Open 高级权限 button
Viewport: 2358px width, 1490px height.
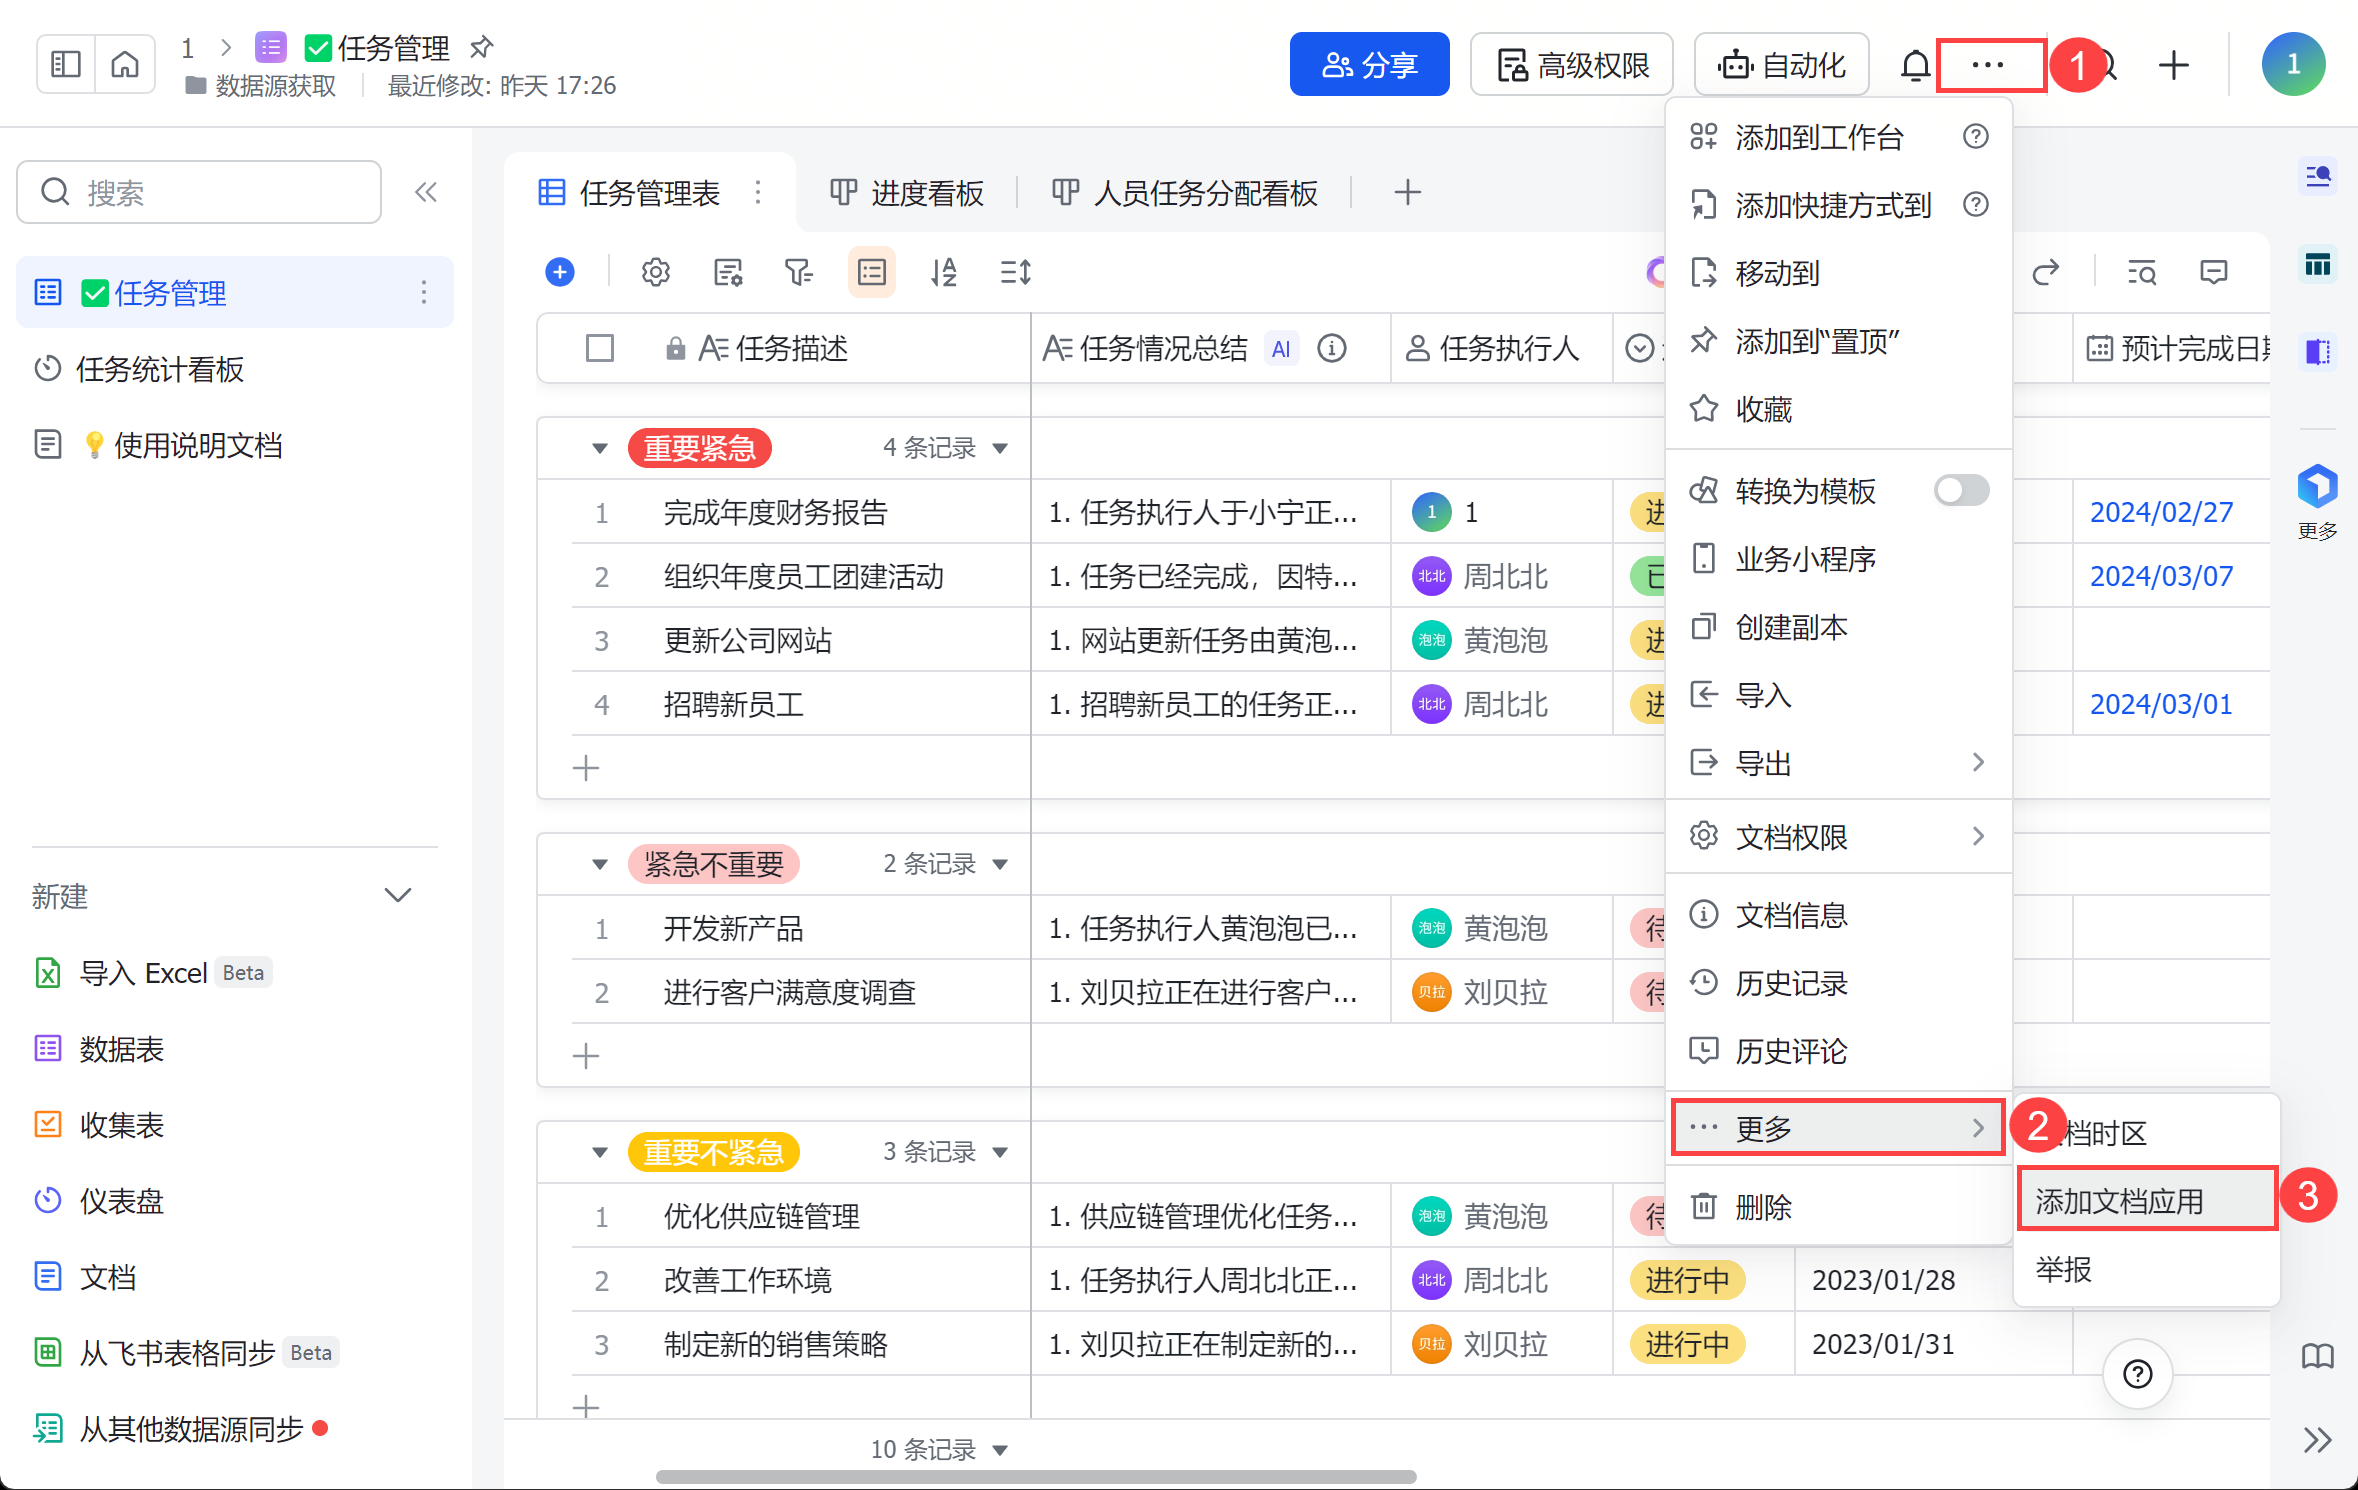pyautogui.click(x=1571, y=64)
